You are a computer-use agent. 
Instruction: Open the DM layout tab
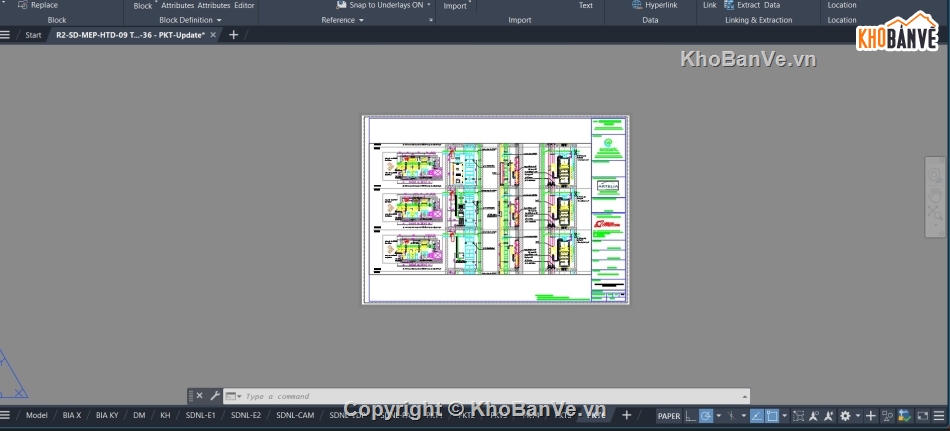tap(139, 415)
